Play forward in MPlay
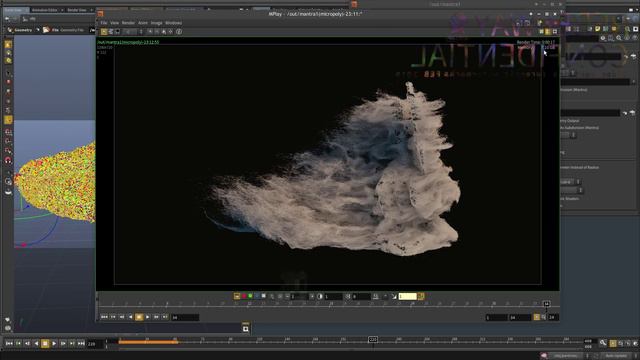This screenshot has height=360, width=640. tap(148, 317)
